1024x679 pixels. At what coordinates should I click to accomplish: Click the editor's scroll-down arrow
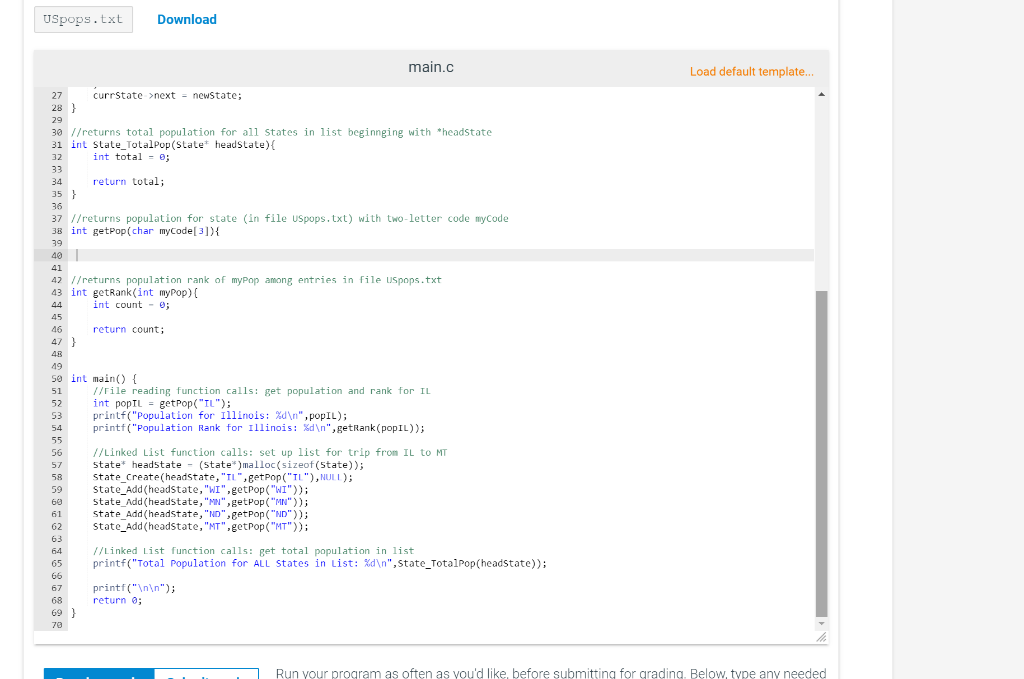pos(821,621)
